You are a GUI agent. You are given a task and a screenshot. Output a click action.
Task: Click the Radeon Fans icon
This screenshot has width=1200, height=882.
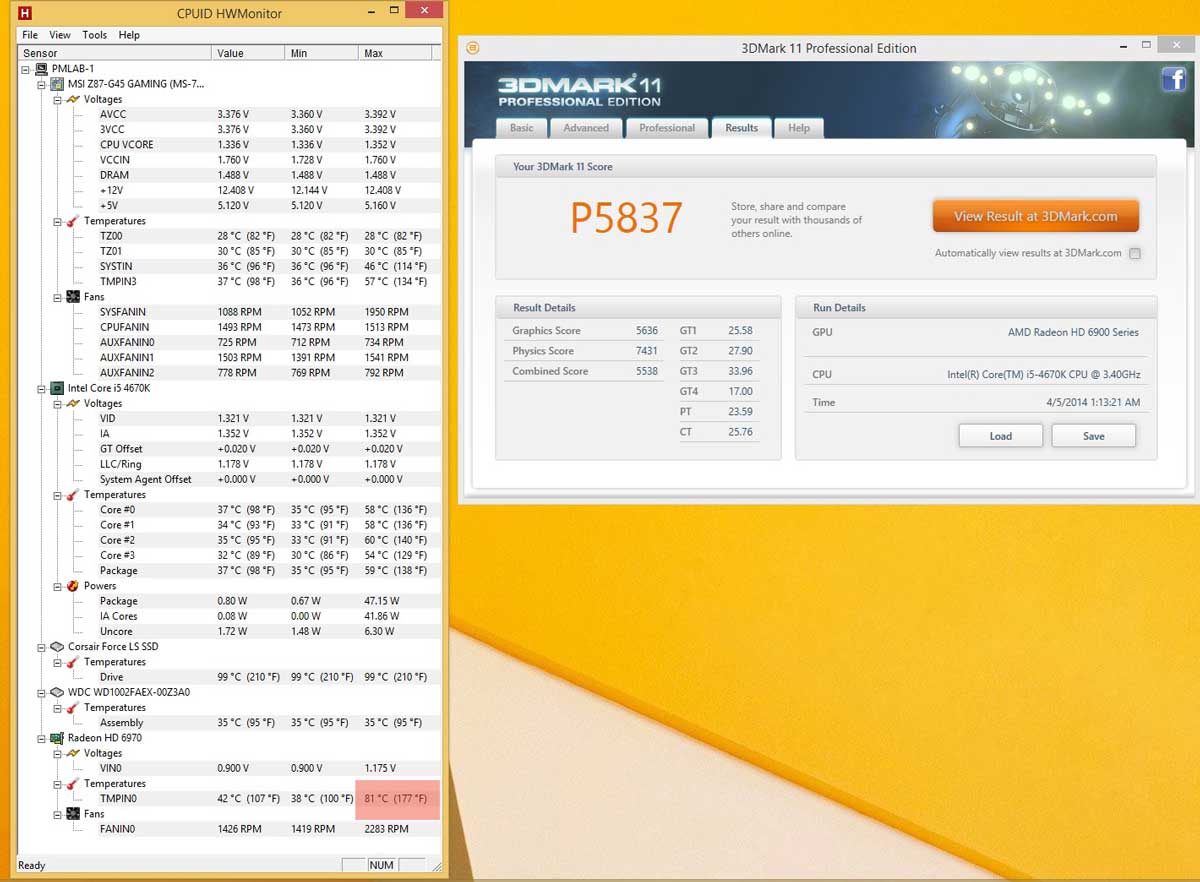(72, 814)
